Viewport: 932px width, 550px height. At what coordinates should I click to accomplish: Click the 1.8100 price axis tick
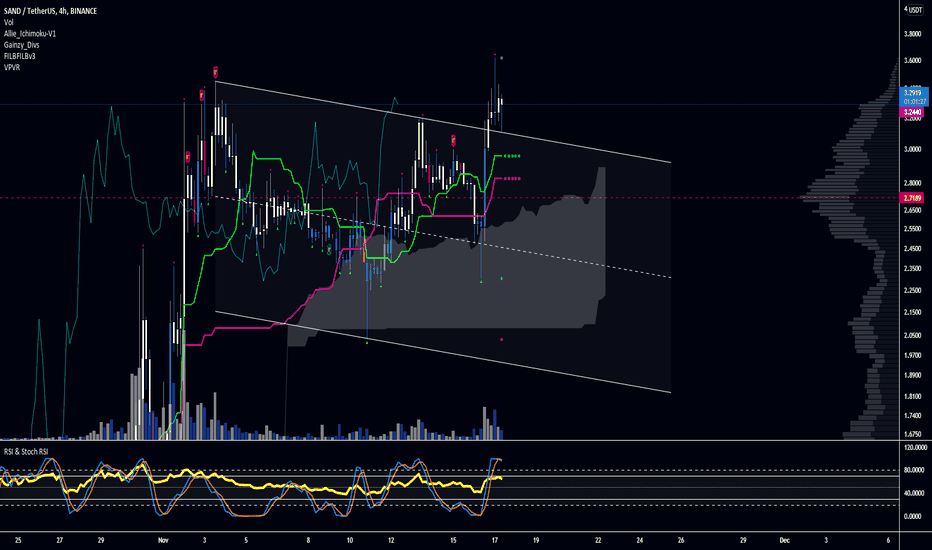(912, 396)
